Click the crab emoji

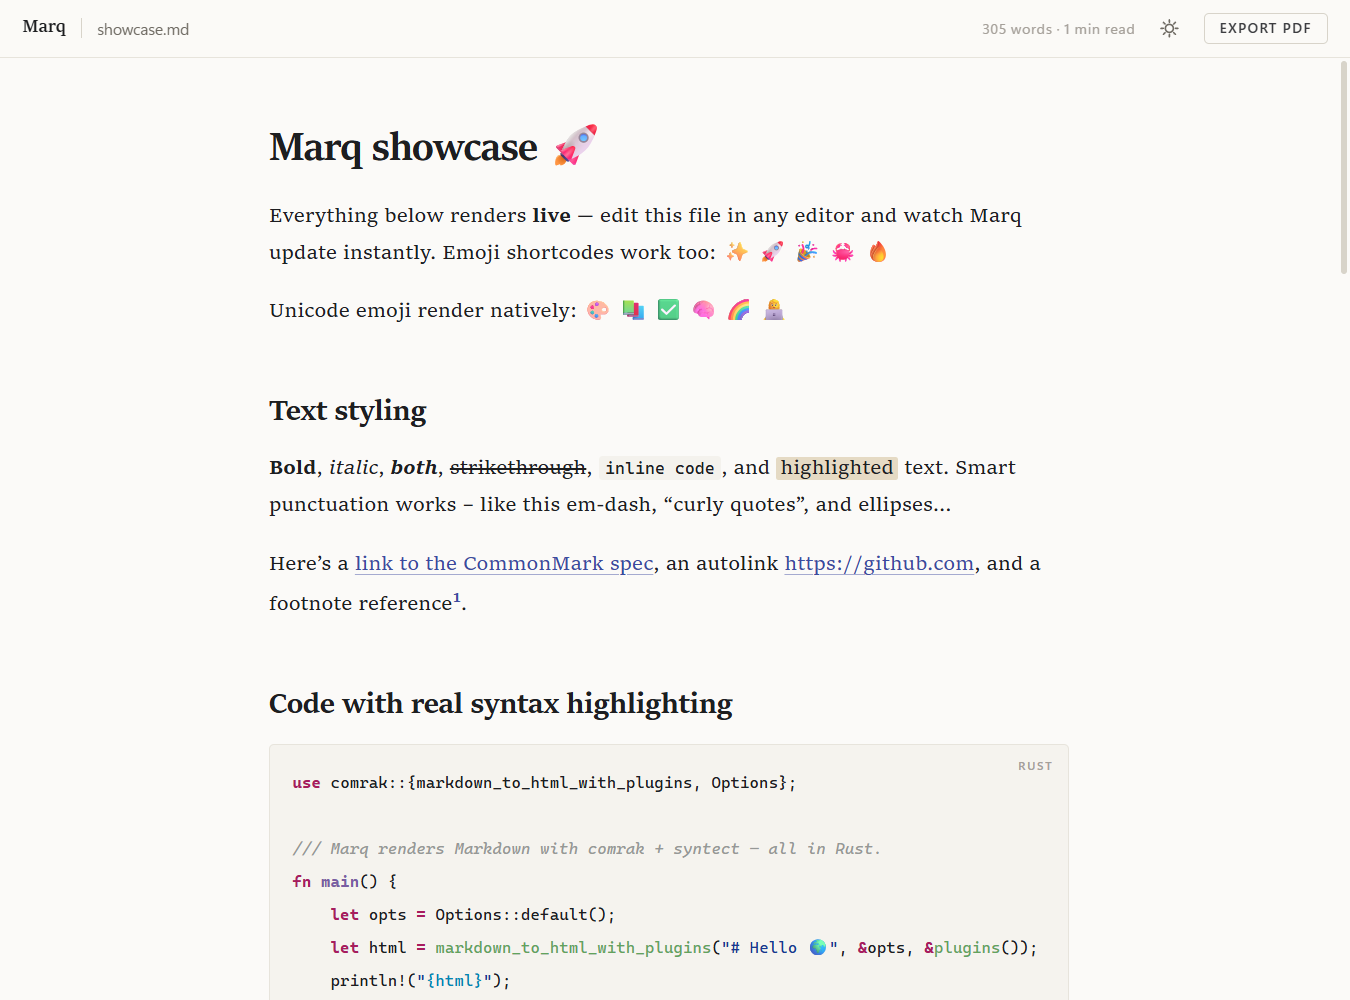click(x=843, y=252)
